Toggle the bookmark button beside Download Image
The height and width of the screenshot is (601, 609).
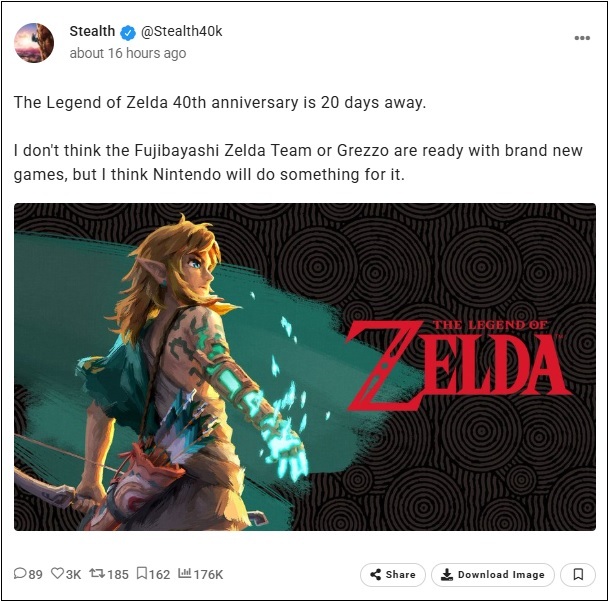tap(578, 575)
